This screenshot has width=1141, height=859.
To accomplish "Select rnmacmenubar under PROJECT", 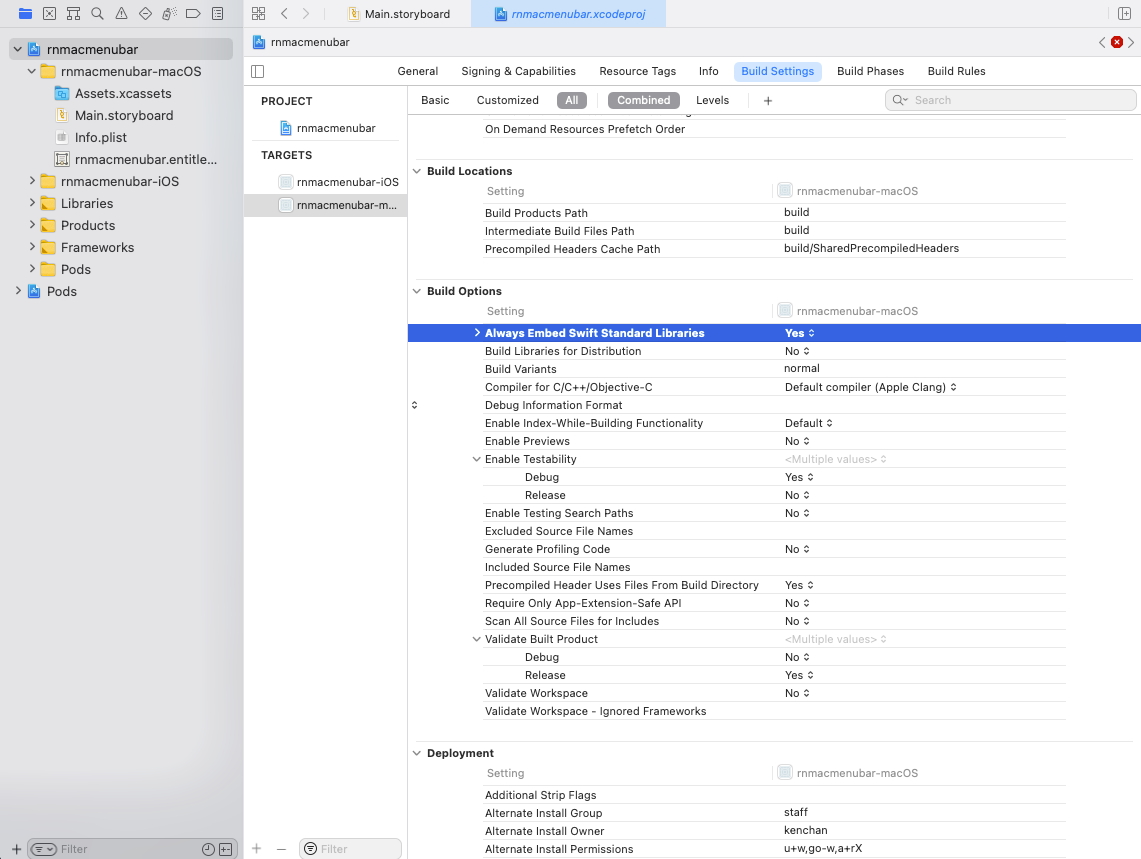I will click(x=326, y=128).
